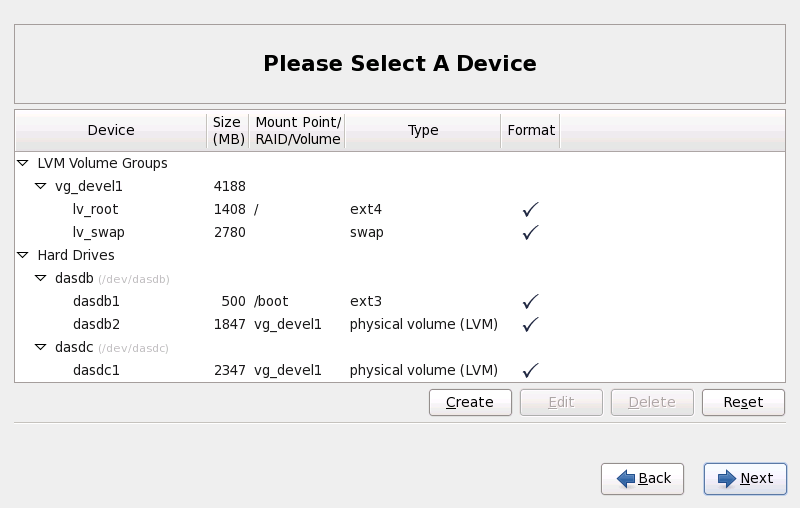The image size is (800, 508).
Task: Click the Type column header
Action: pos(423,130)
